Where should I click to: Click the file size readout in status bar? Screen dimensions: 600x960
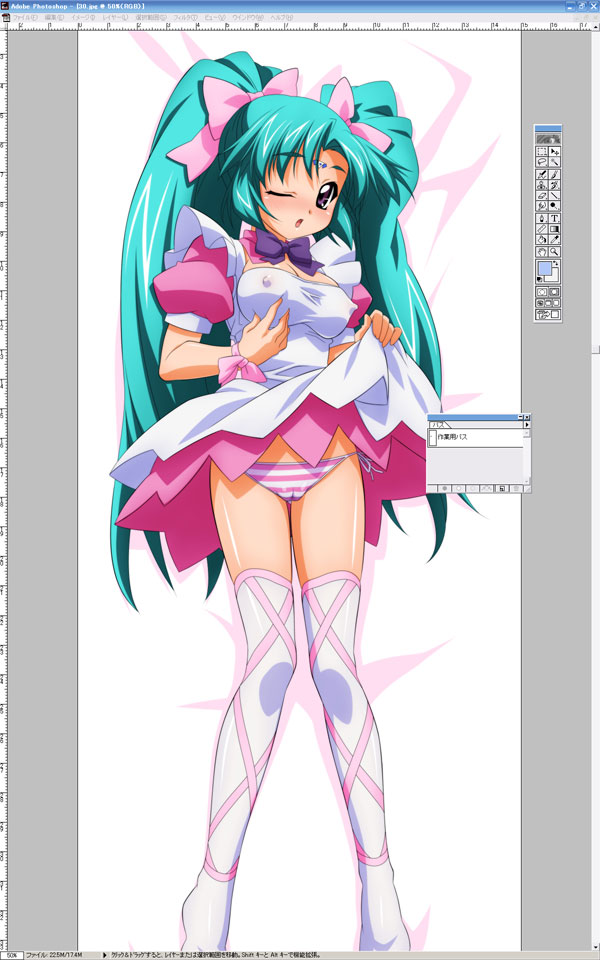tap(54, 955)
